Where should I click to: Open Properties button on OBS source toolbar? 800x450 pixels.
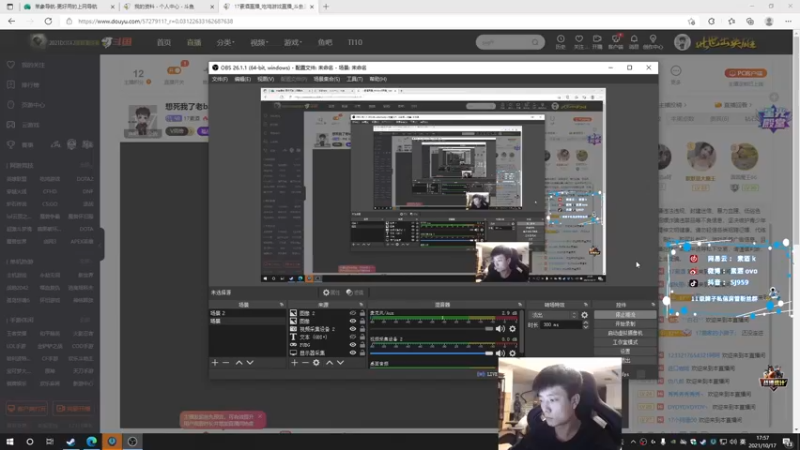pyautogui.click(x=331, y=292)
